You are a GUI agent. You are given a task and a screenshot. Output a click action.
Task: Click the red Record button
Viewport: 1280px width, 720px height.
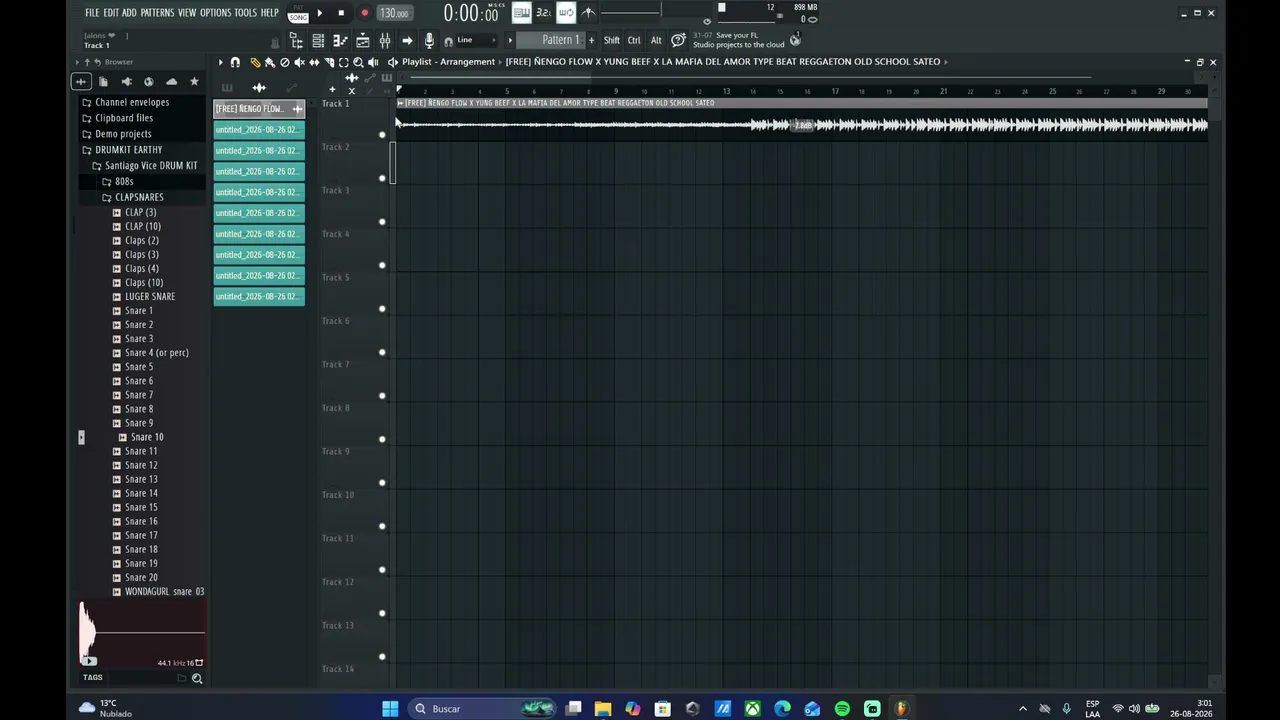click(x=364, y=13)
